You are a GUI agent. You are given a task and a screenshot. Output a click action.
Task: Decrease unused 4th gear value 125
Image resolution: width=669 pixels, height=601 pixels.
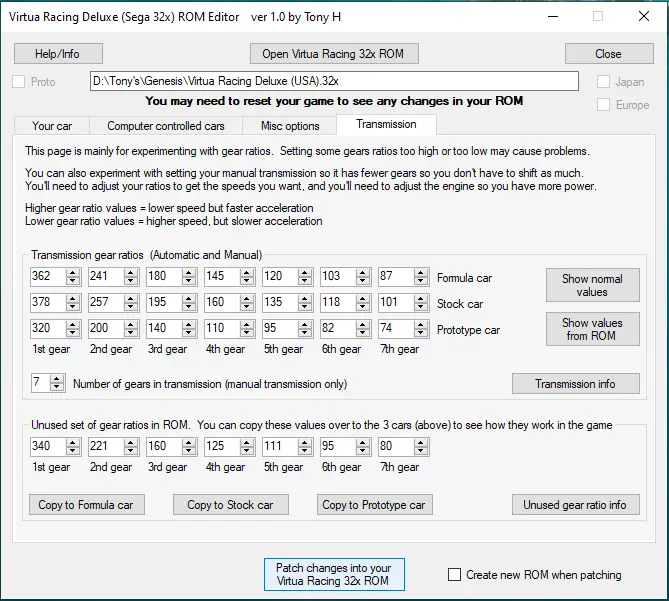pos(247,450)
